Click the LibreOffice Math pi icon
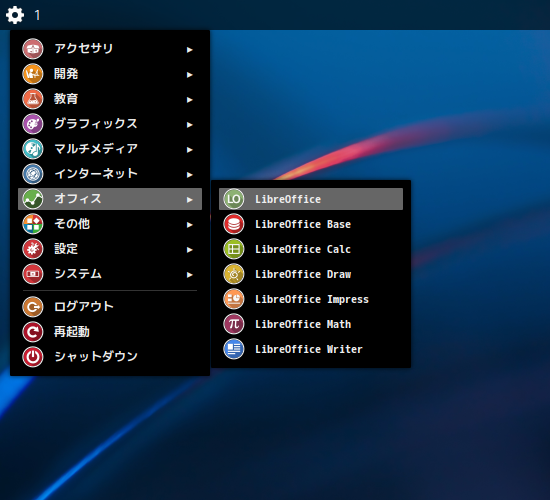Screen dimensions: 550x500 coord(234,324)
